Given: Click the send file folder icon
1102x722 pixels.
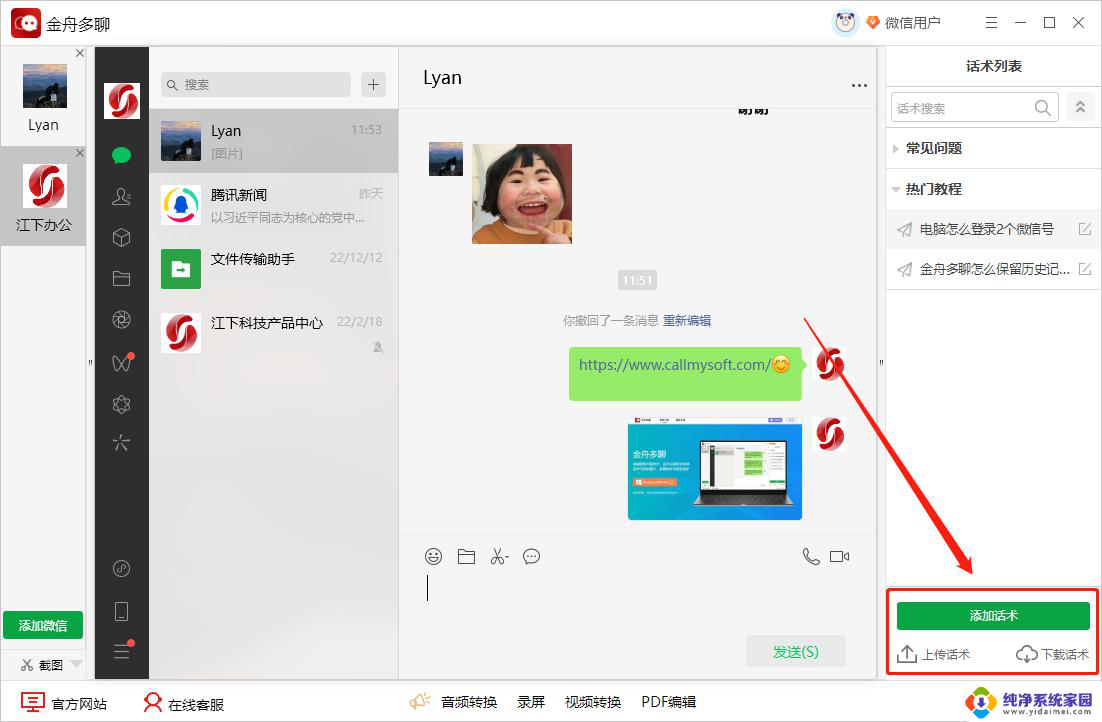Looking at the screenshot, I should pos(466,557).
